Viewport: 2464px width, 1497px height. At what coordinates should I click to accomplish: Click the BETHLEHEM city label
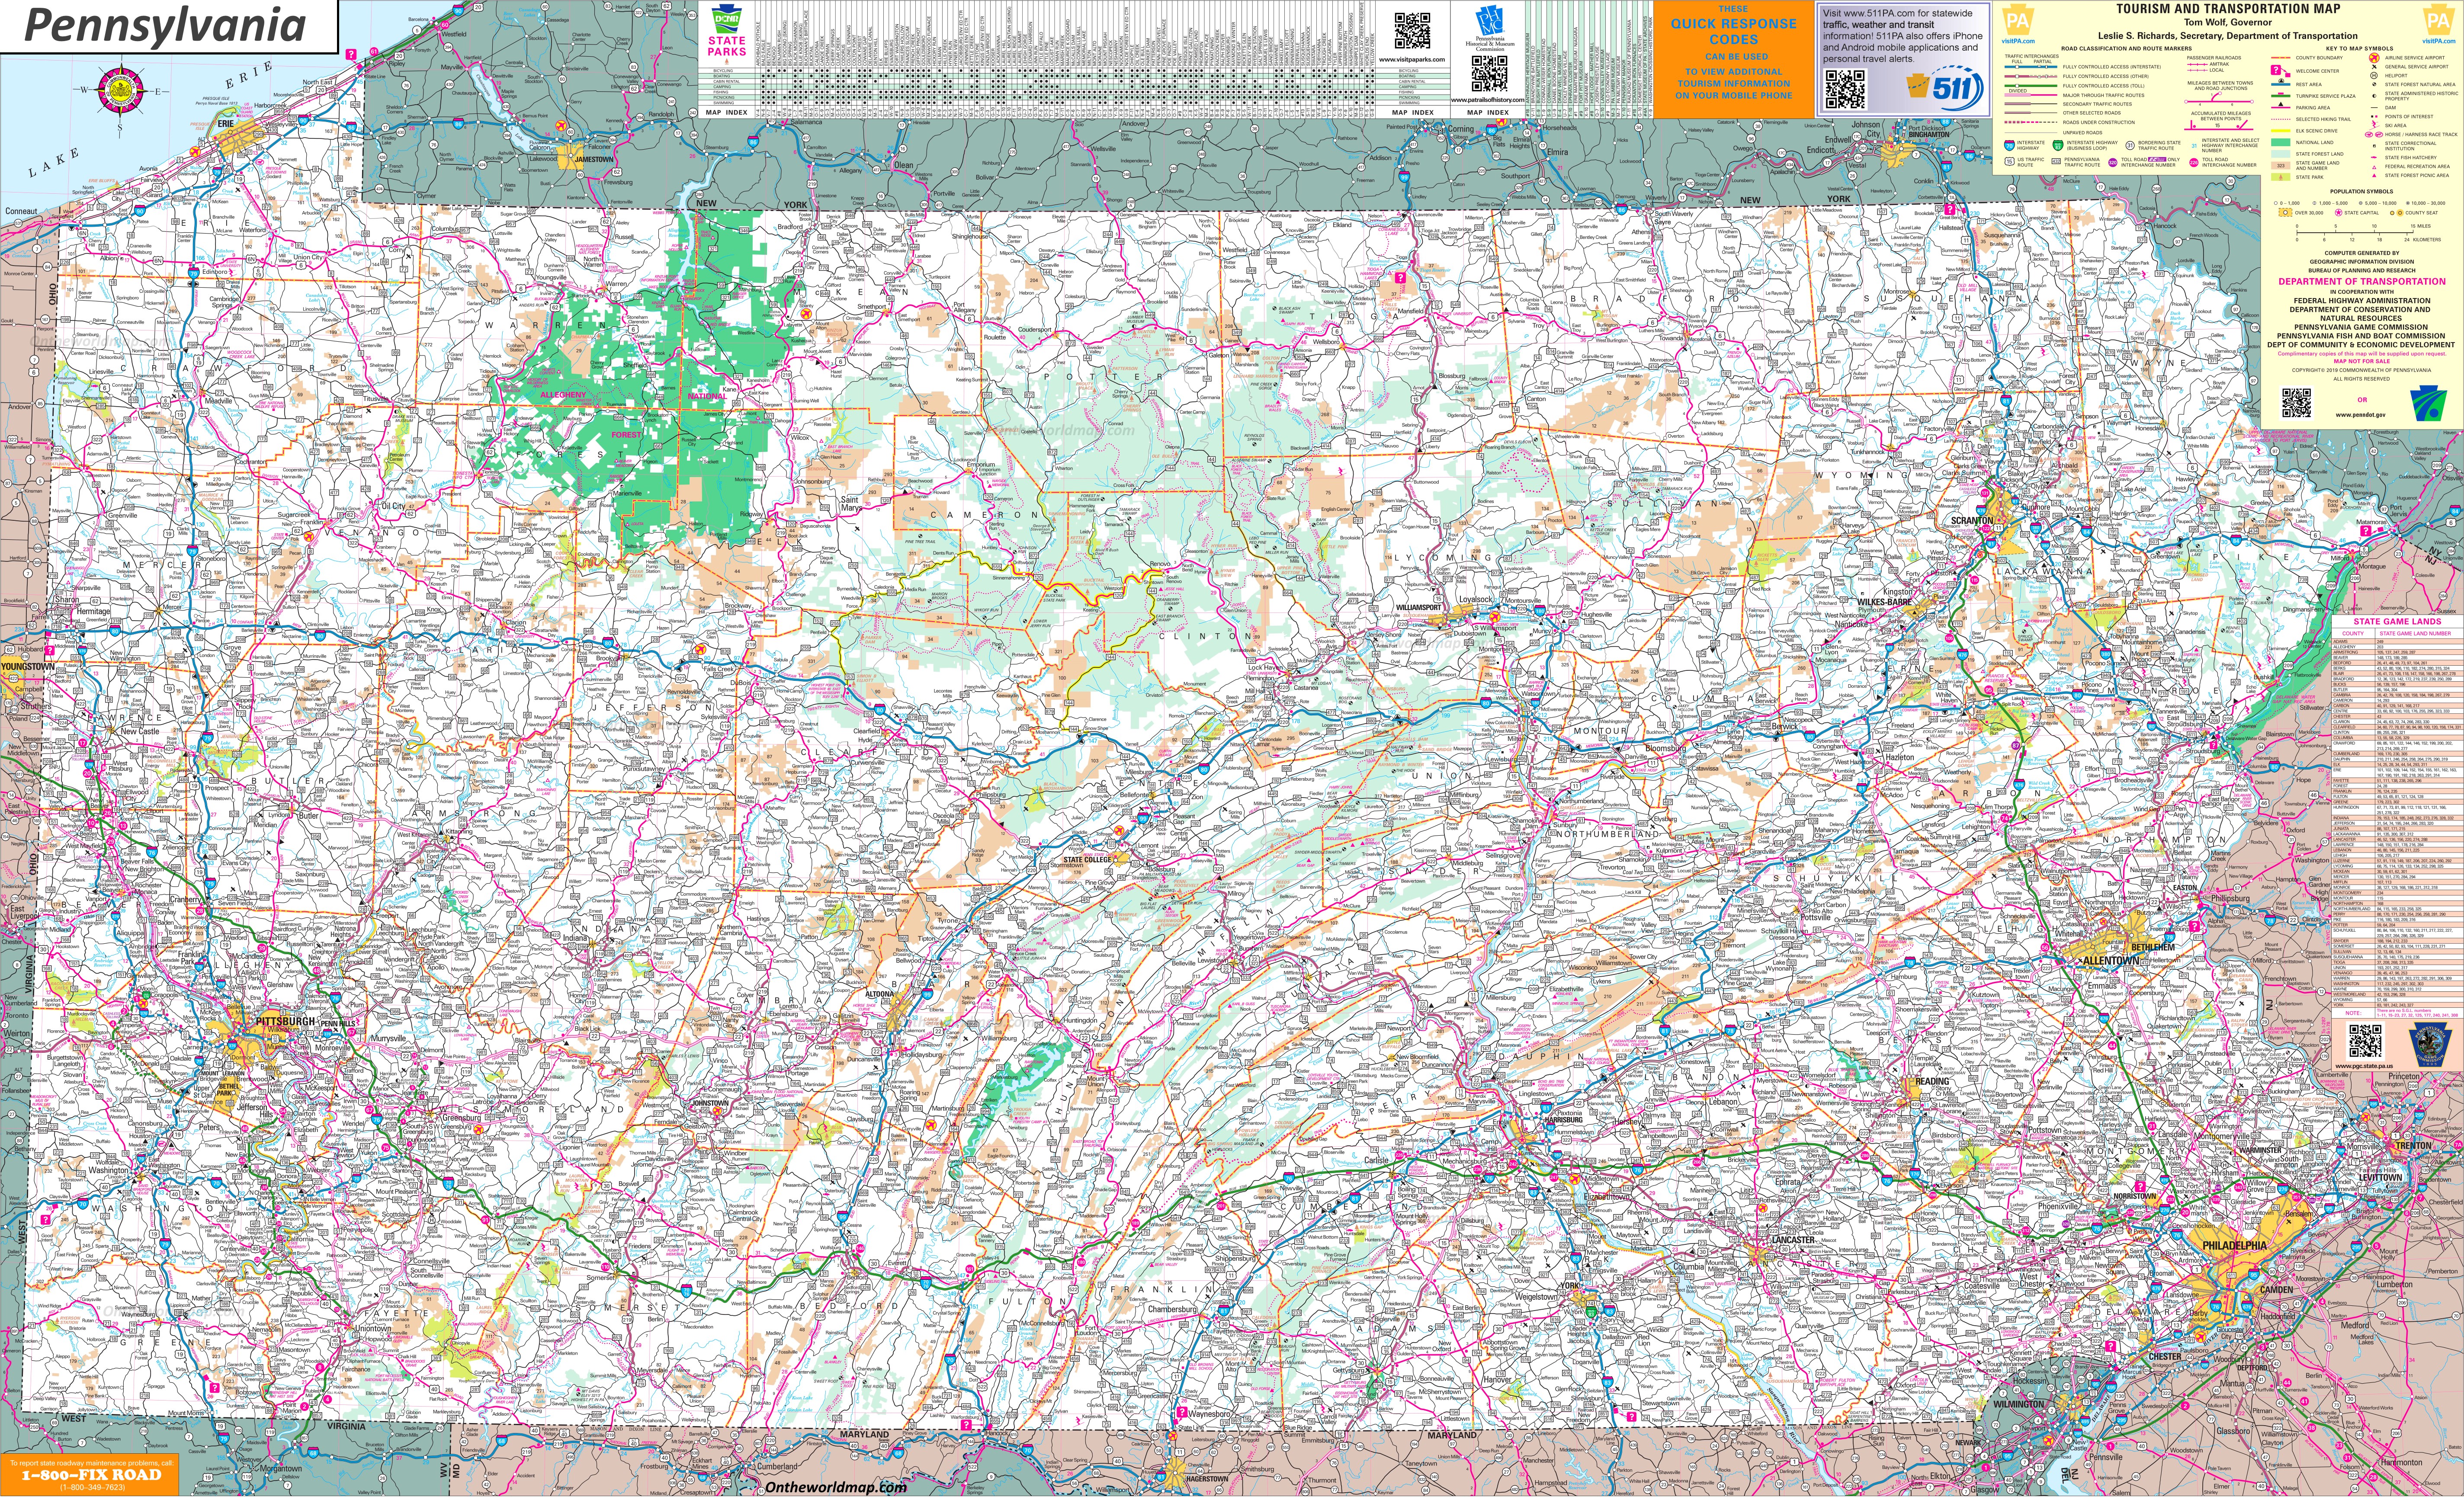[x=2153, y=946]
